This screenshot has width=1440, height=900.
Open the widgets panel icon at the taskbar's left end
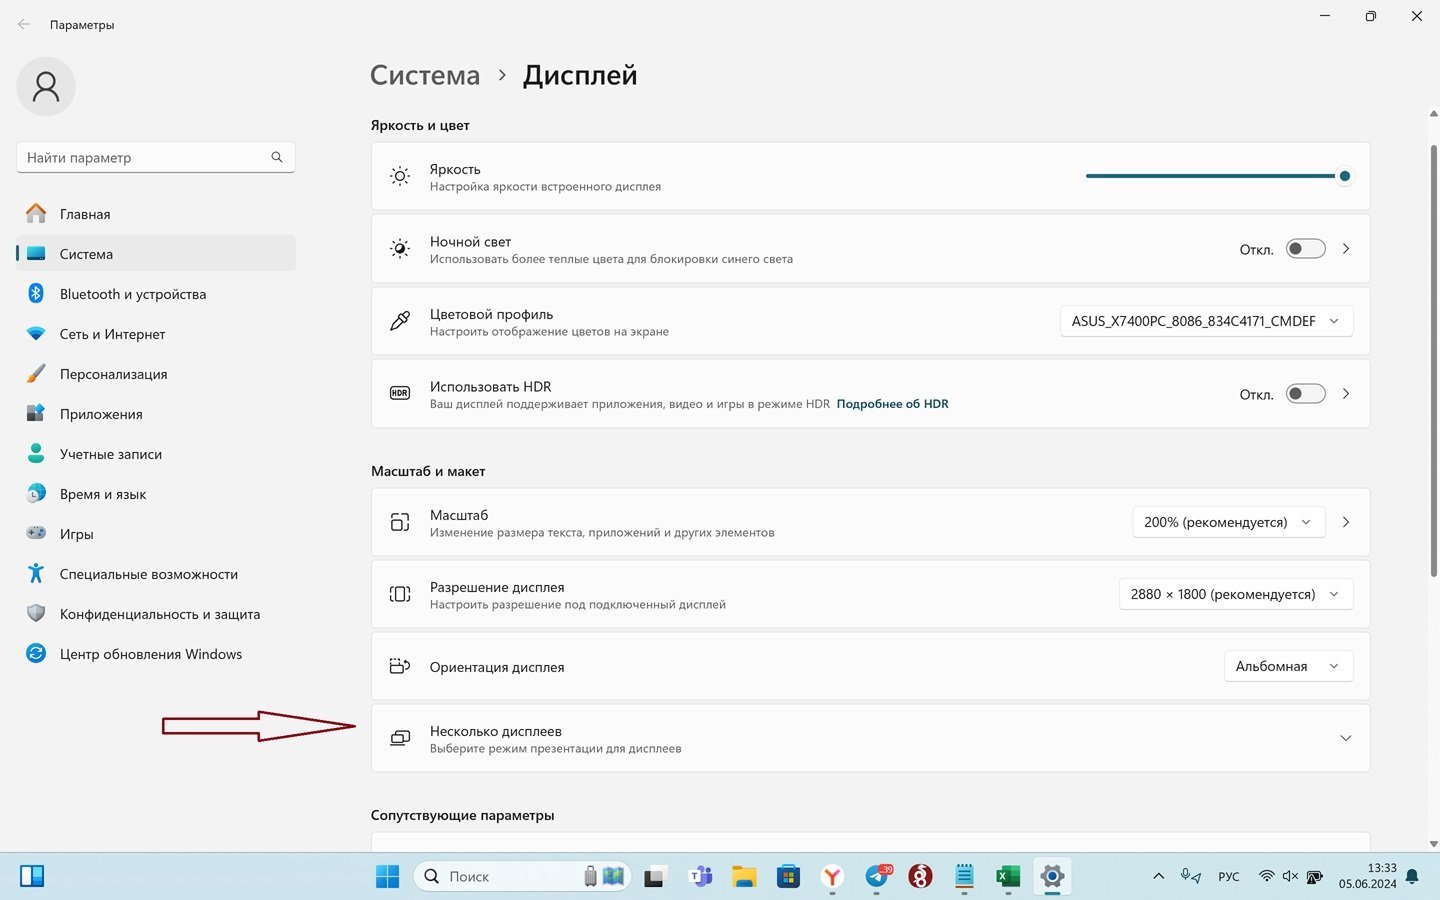coord(32,876)
